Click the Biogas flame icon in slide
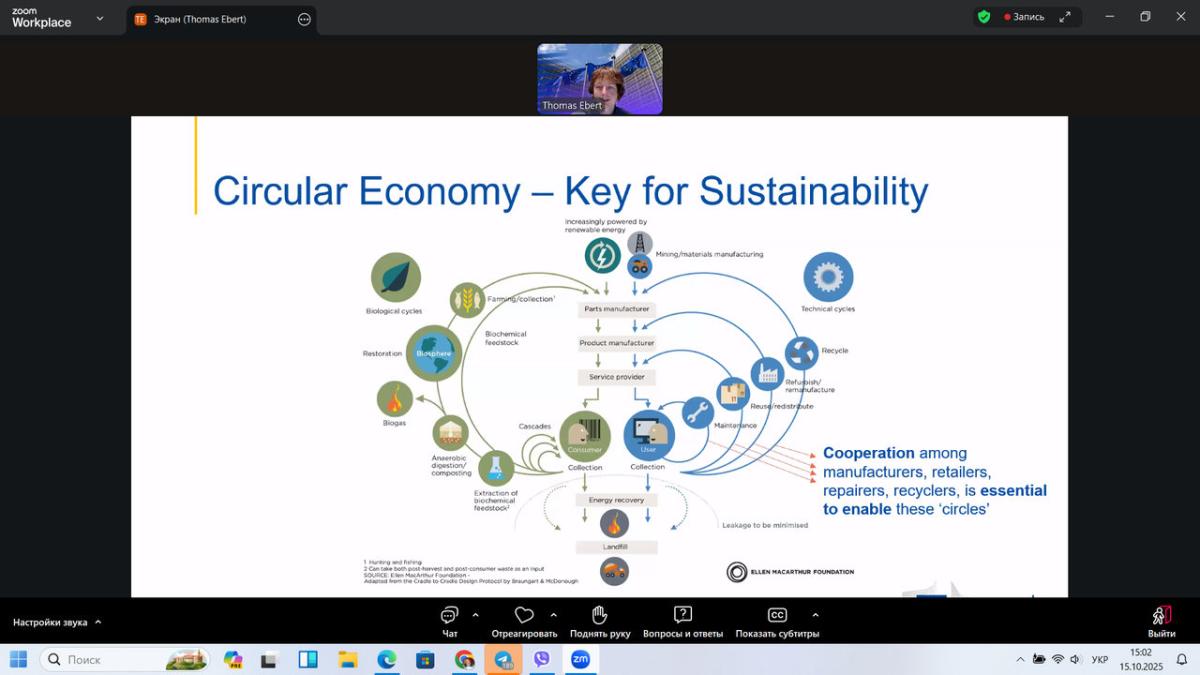The image size is (1200, 675). (395, 400)
